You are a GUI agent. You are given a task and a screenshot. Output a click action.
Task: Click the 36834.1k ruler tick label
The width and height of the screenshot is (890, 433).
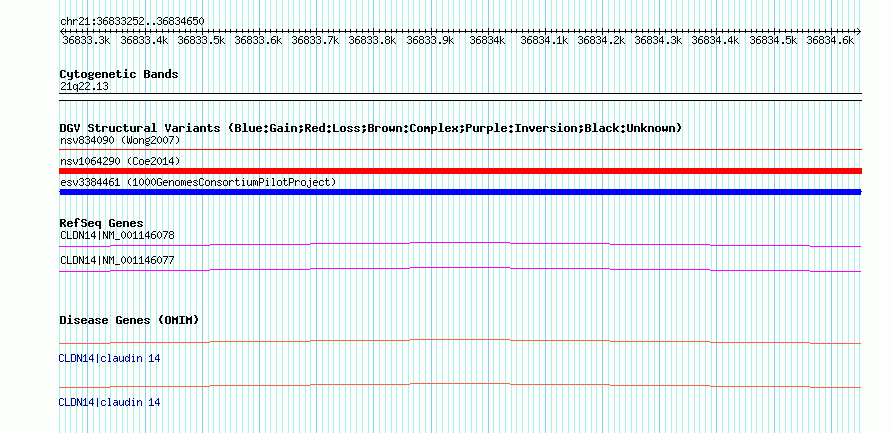544,40
